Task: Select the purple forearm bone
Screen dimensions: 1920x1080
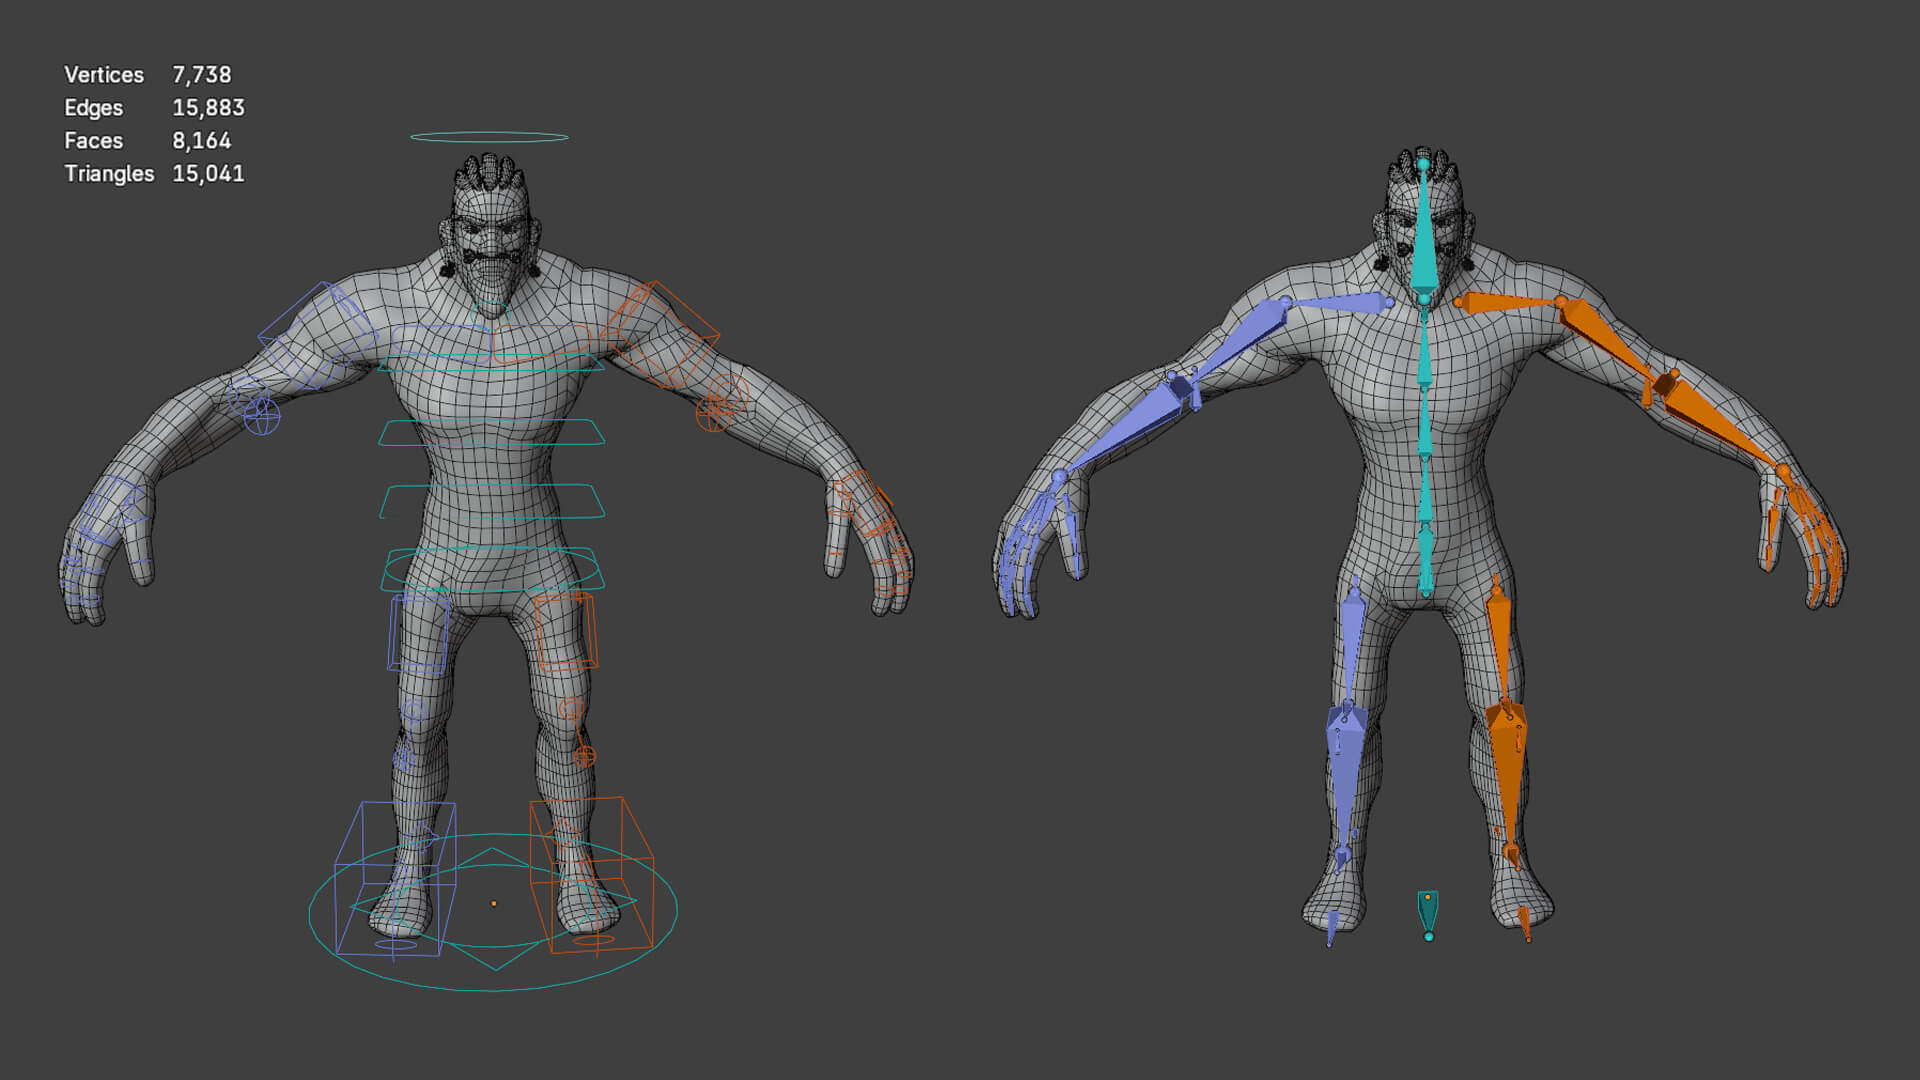Action: pos(1127,427)
